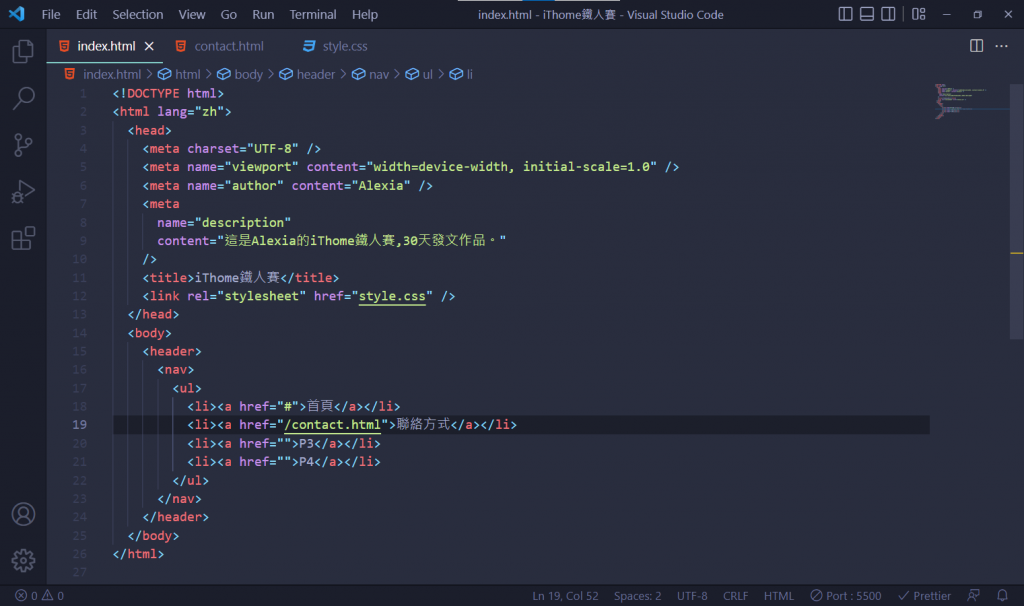Click the P3 list item text

pos(306,443)
